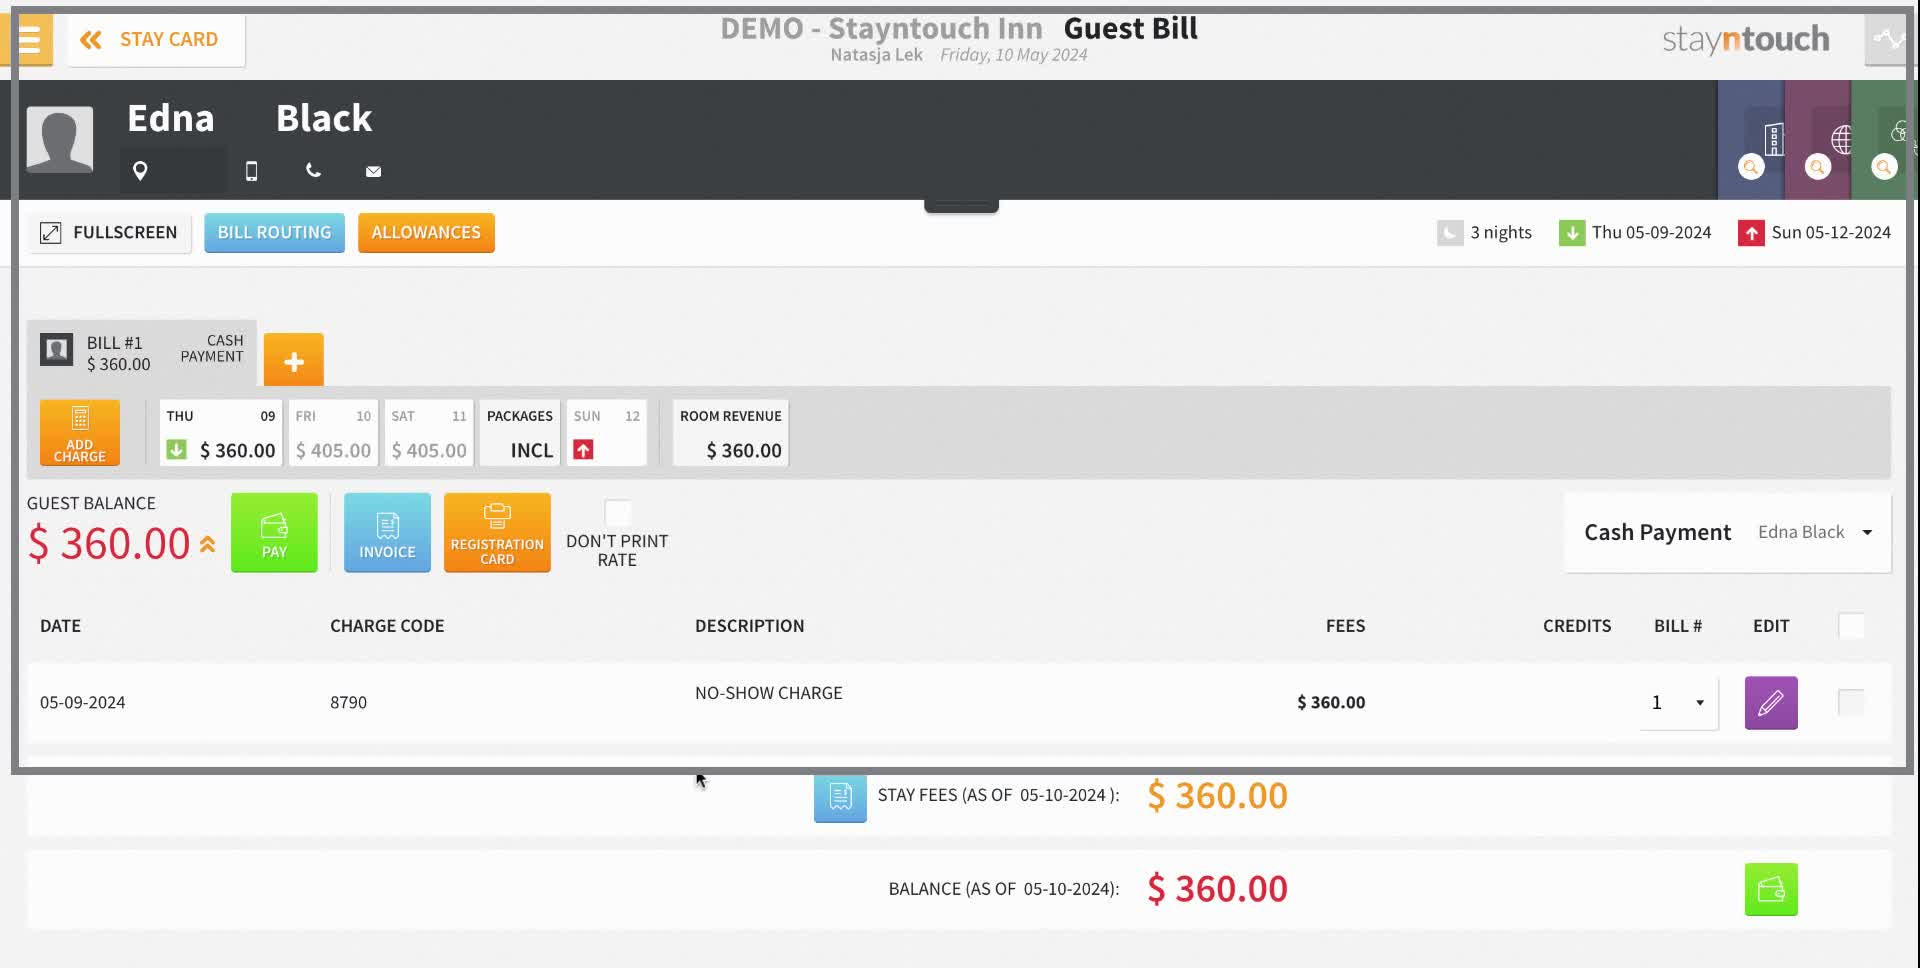Click the header collapse drag handle
The image size is (1920, 968).
(961, 206)
